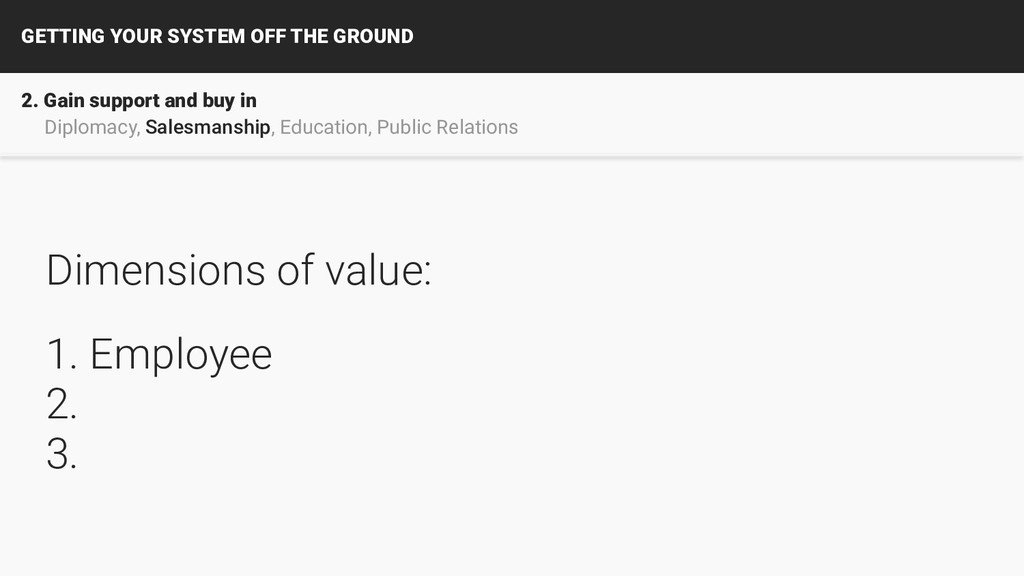
Task: Click the word Dimensions in the heading
Action: 156,270
